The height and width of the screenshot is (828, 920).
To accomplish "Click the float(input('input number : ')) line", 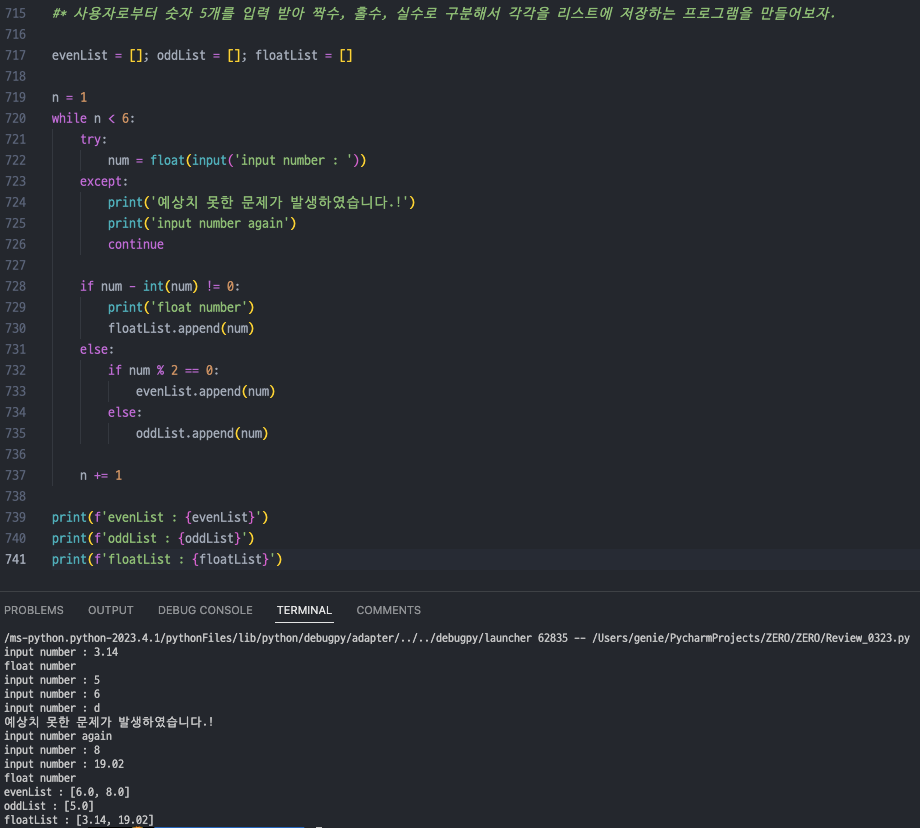I will pyautogui.click(x=237, y=160).
